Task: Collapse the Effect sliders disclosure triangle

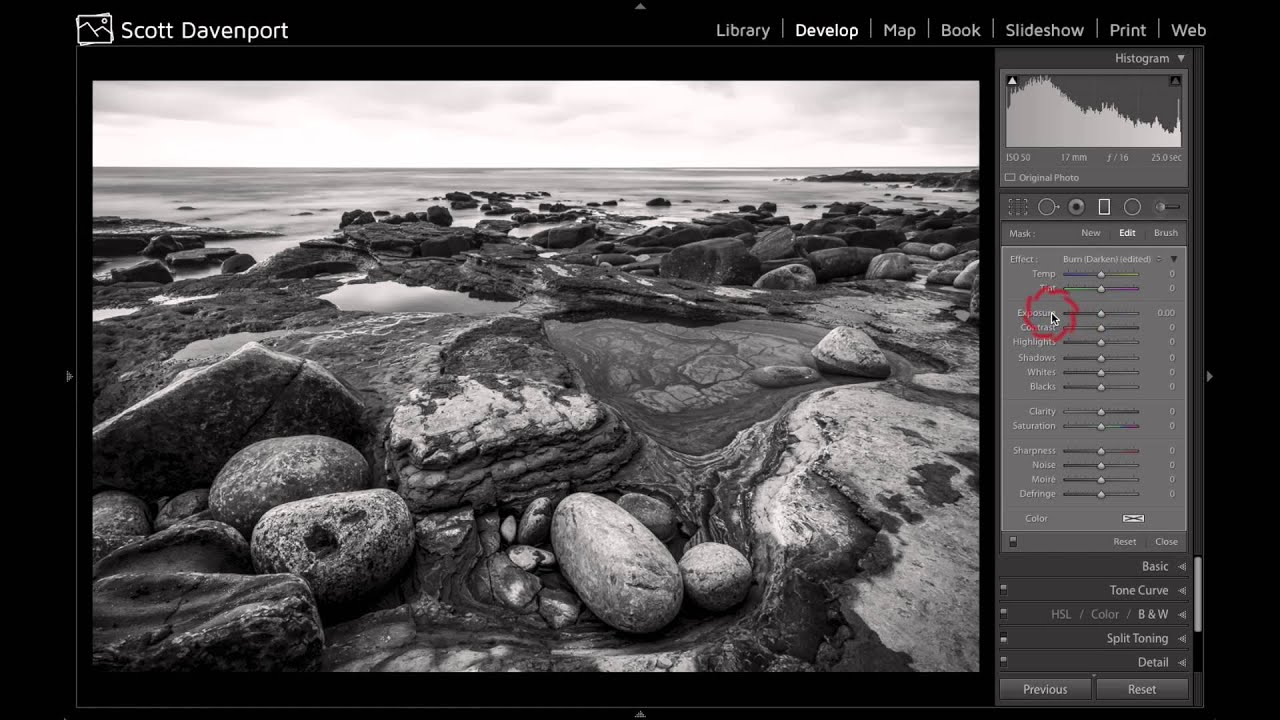Action: pos(1174,259)
